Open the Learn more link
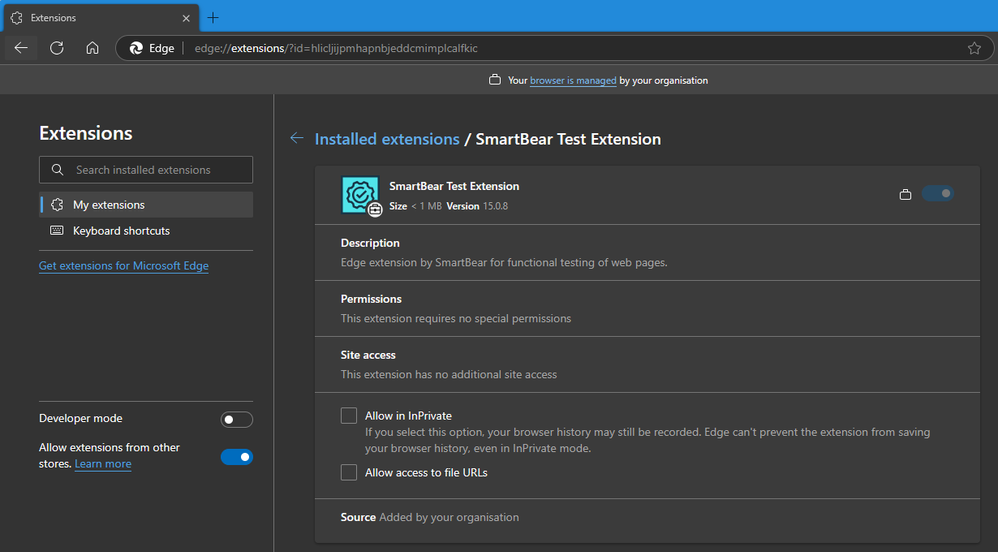 (103, 464)
